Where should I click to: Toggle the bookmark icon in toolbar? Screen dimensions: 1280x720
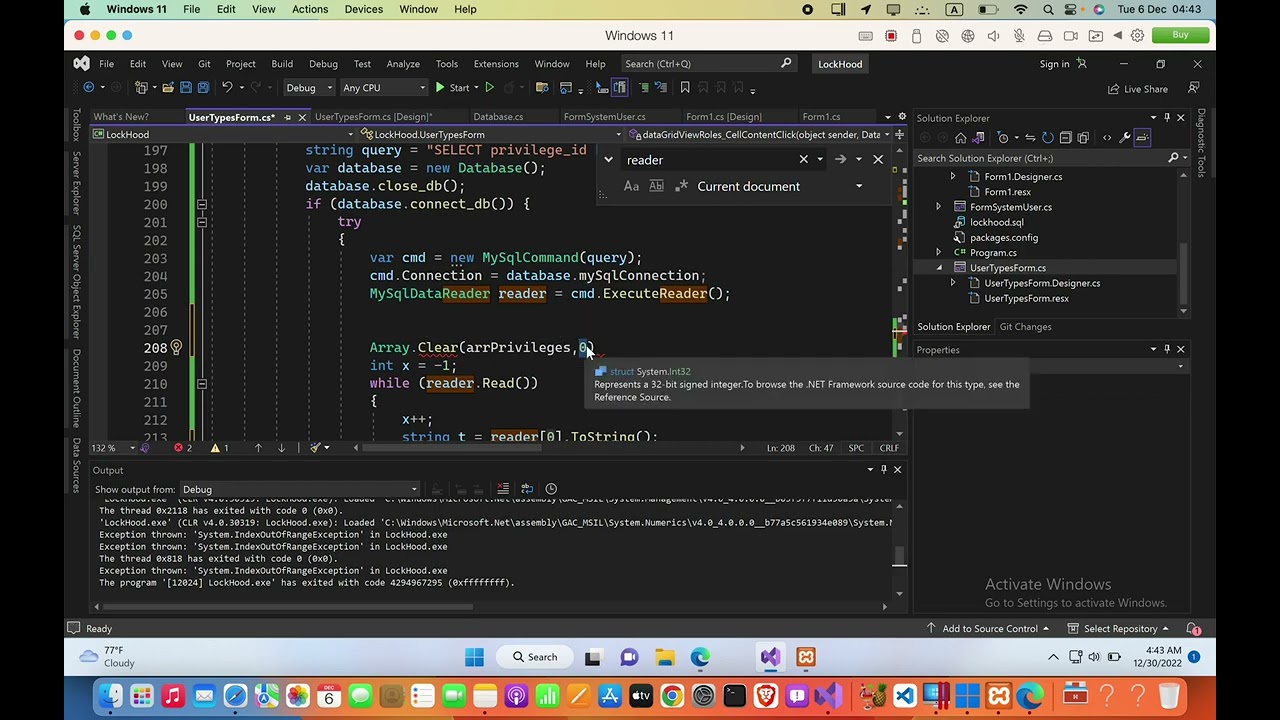(685, 88)
